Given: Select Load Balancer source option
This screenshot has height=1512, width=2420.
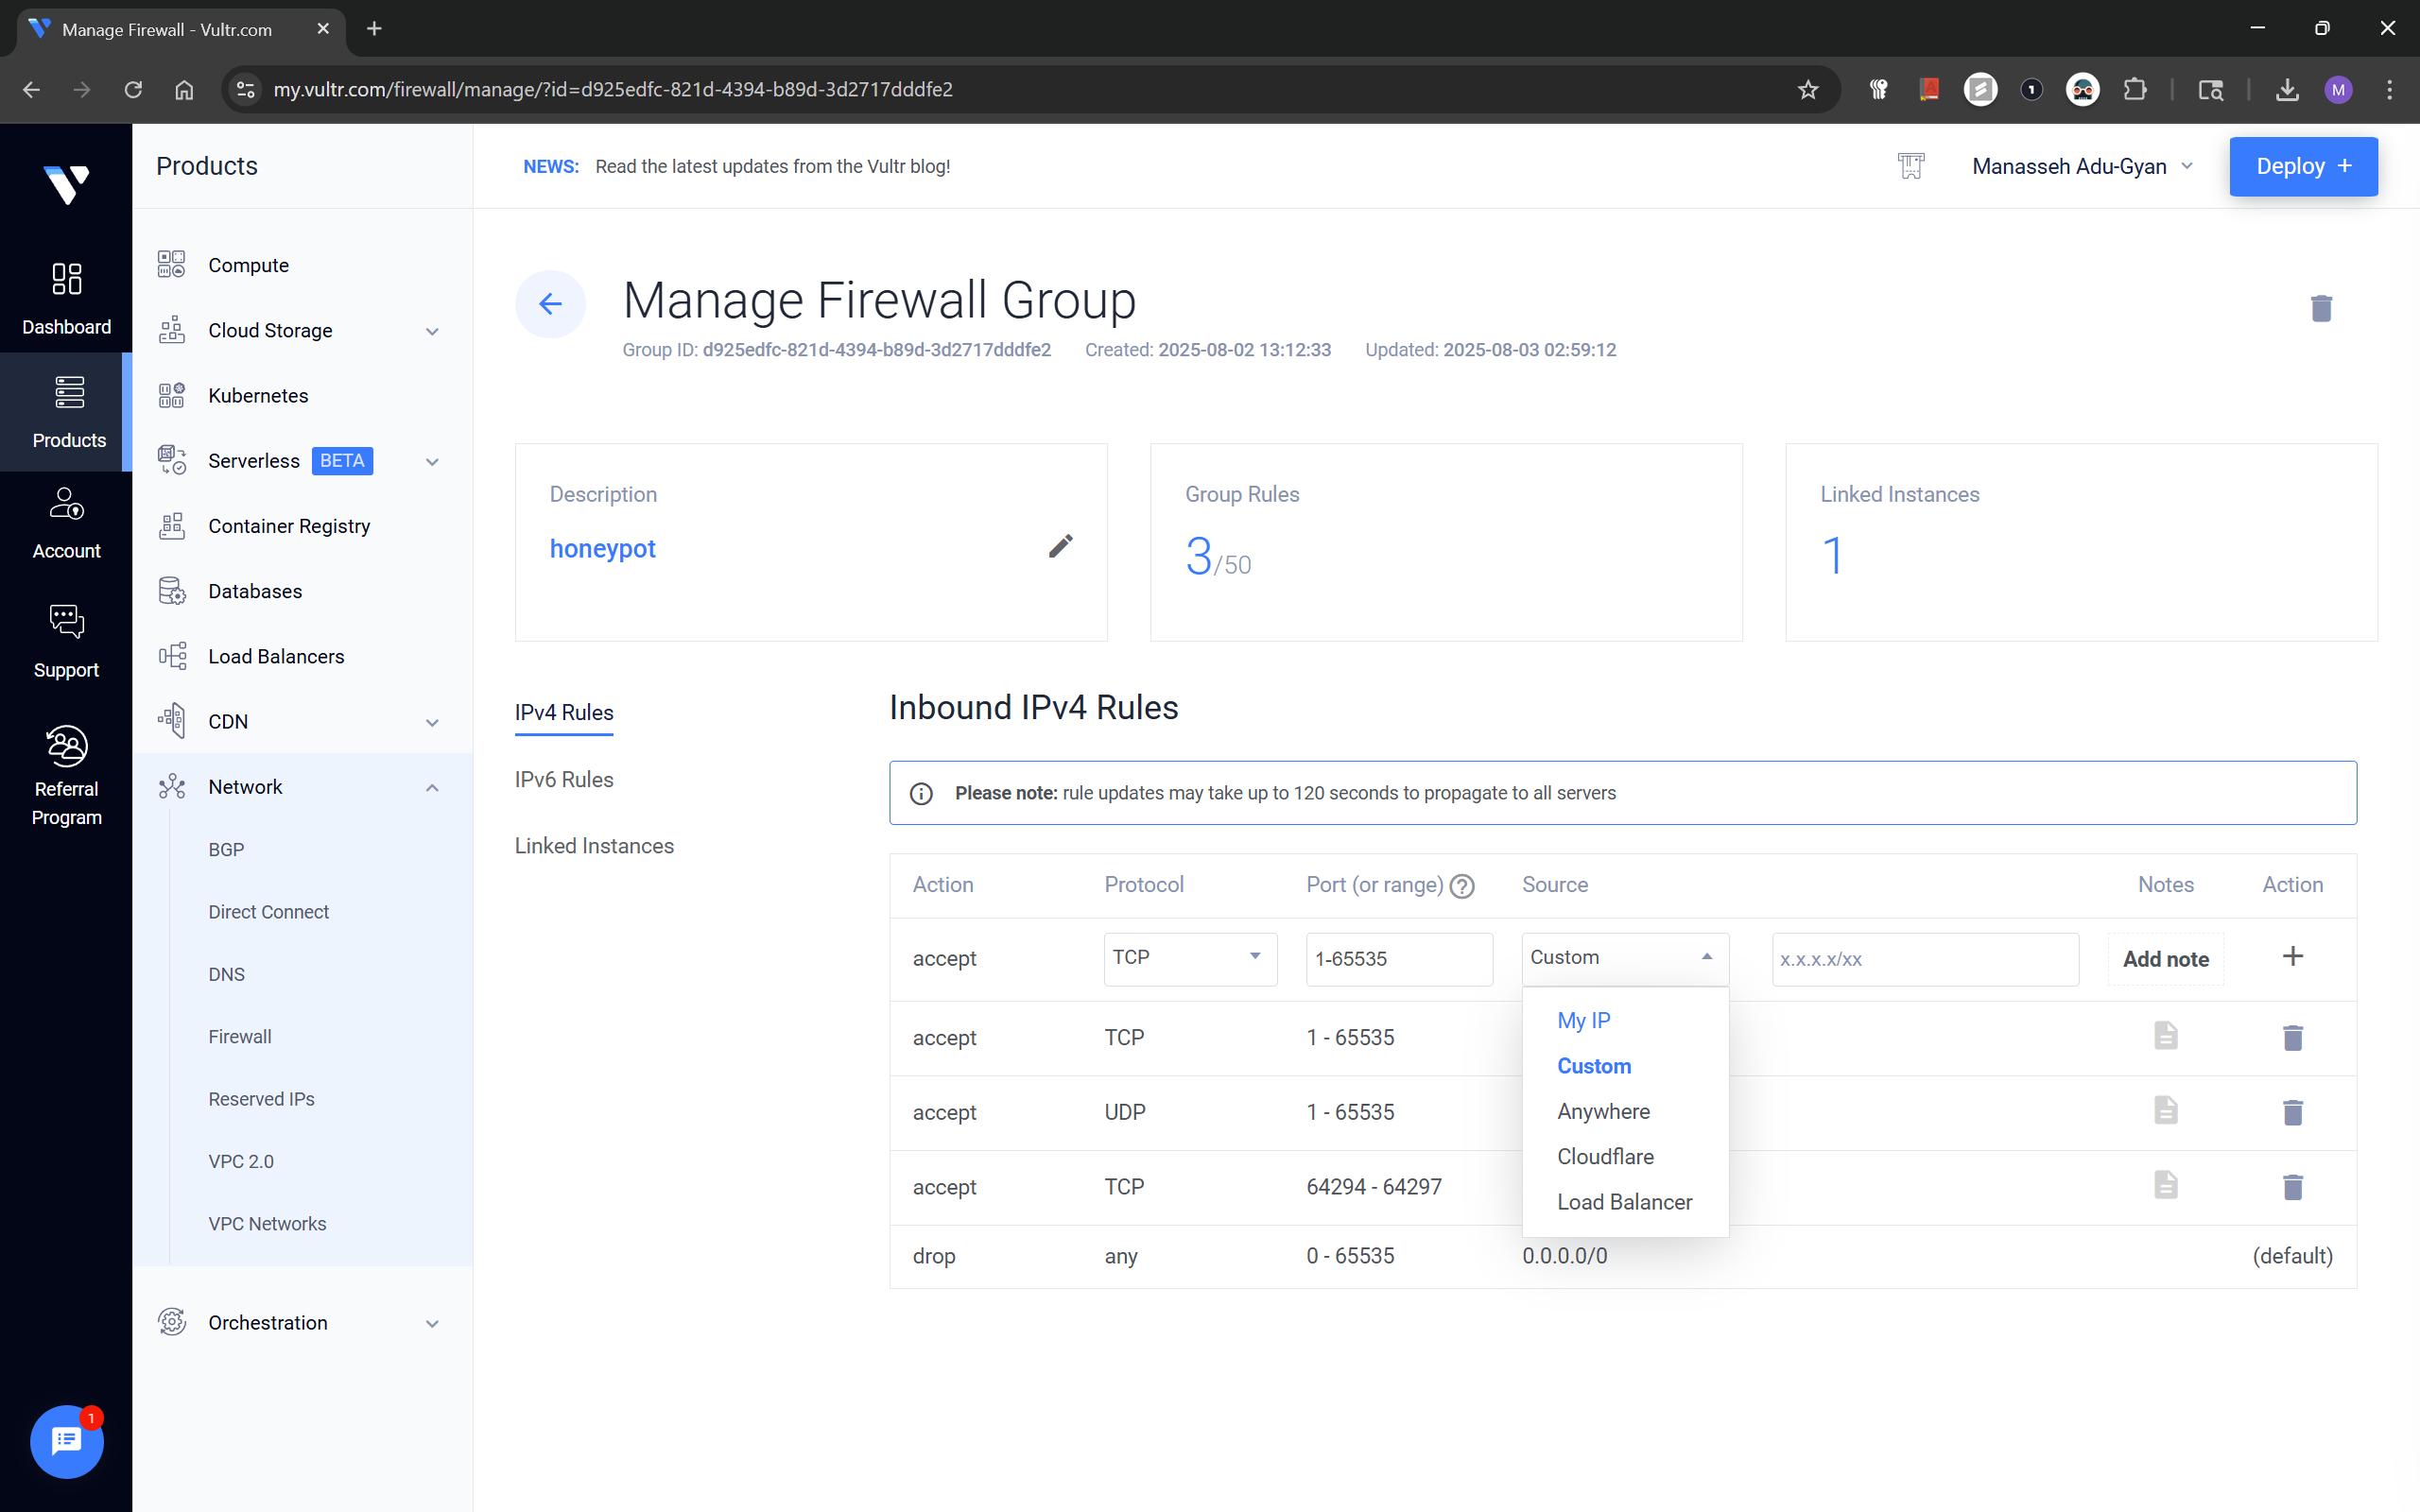Looking at the screenshot, I should pyautogui.click(x=1624, y=1202).
